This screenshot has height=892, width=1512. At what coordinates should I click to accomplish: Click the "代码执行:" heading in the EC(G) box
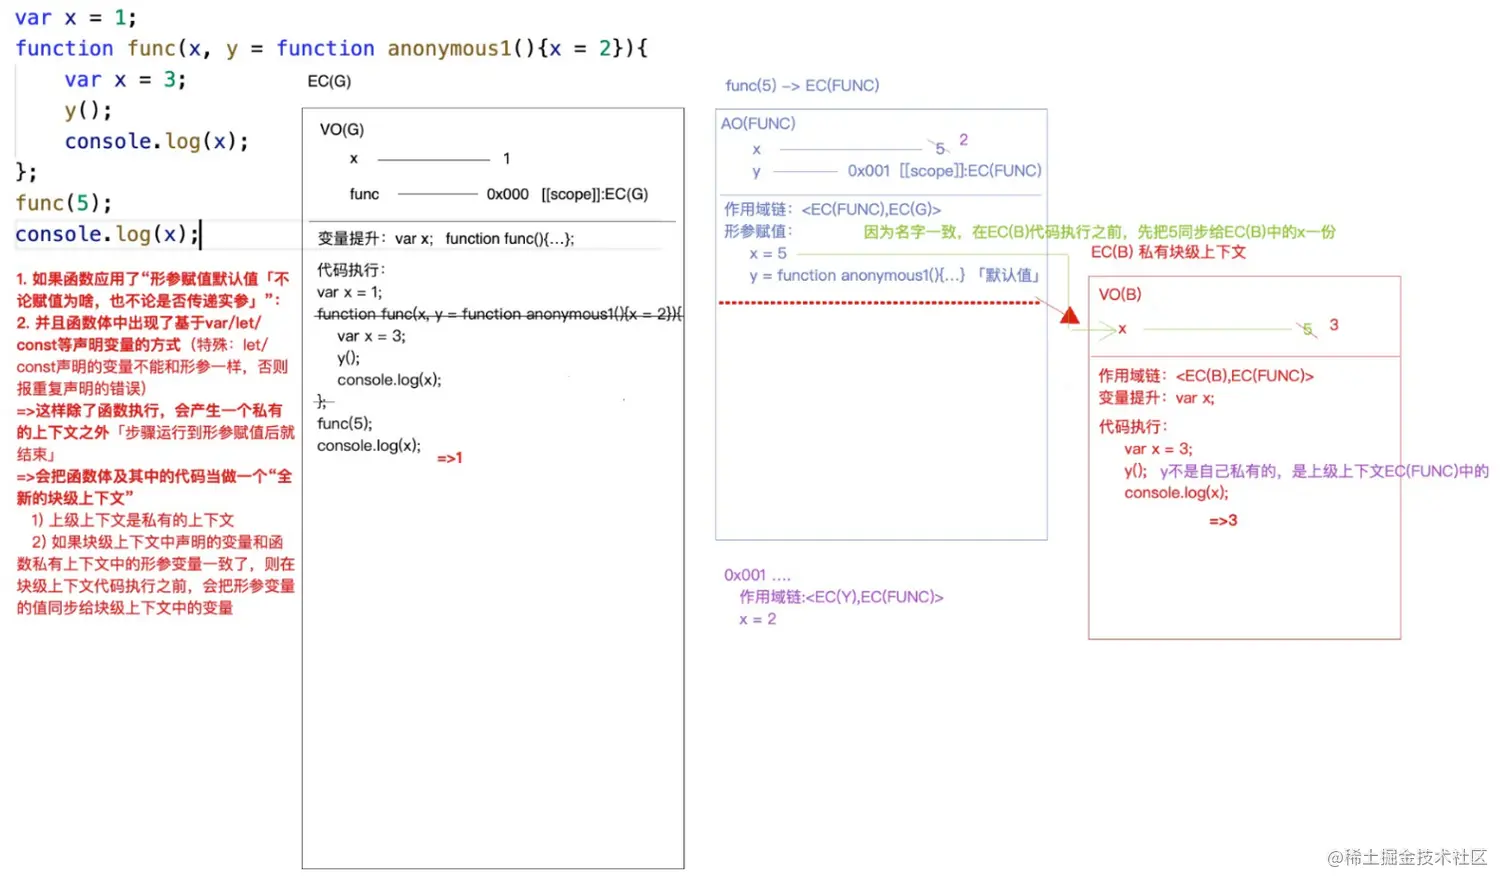click(351, 270)
